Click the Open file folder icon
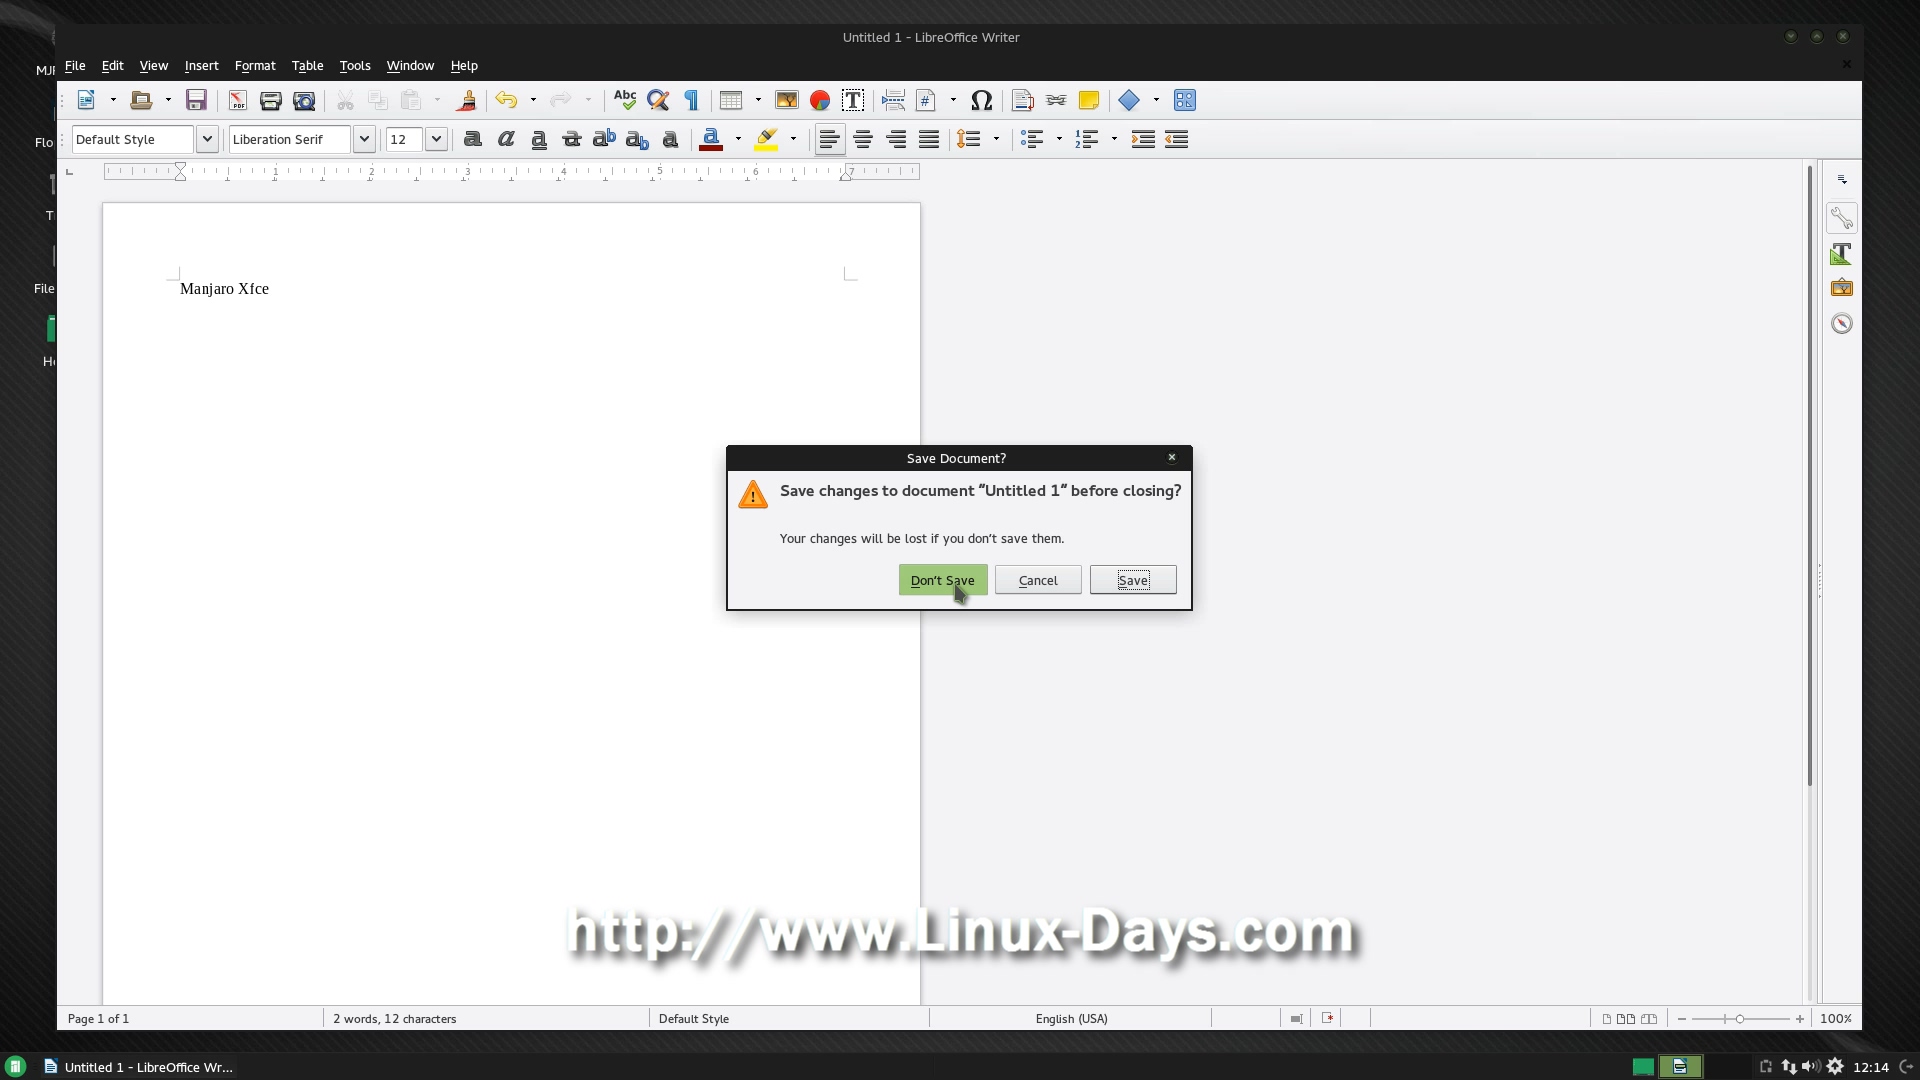1920x1080 pixels. pyautogui.click(x=141, y=100)
